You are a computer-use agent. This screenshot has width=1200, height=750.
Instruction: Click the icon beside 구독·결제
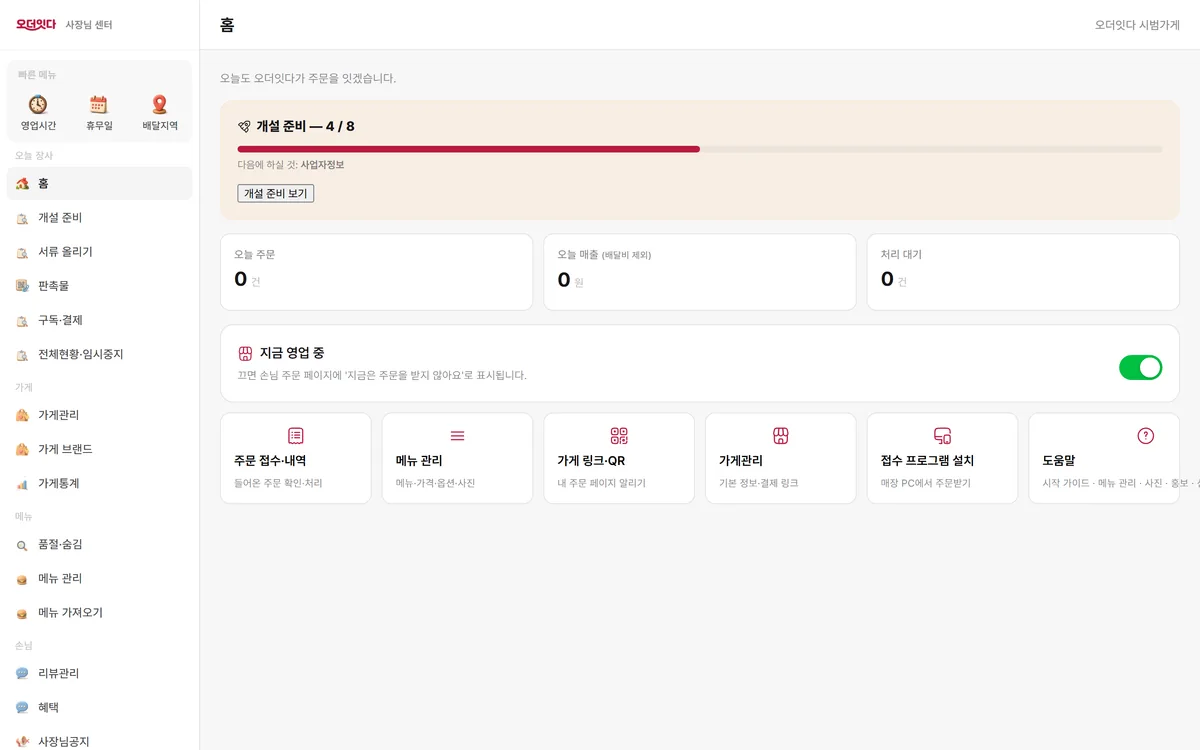(x=22, y=320)
